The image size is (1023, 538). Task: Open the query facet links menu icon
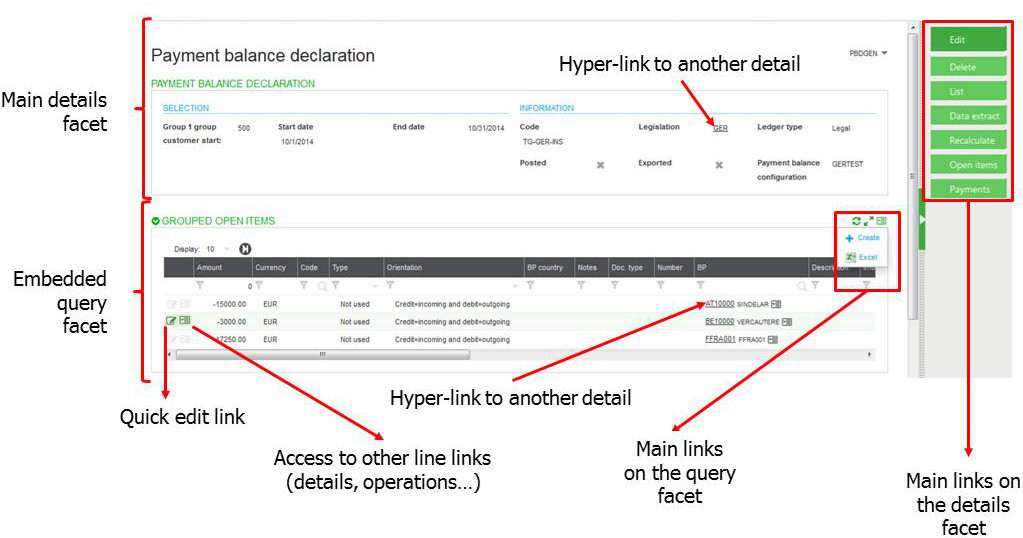881,221
